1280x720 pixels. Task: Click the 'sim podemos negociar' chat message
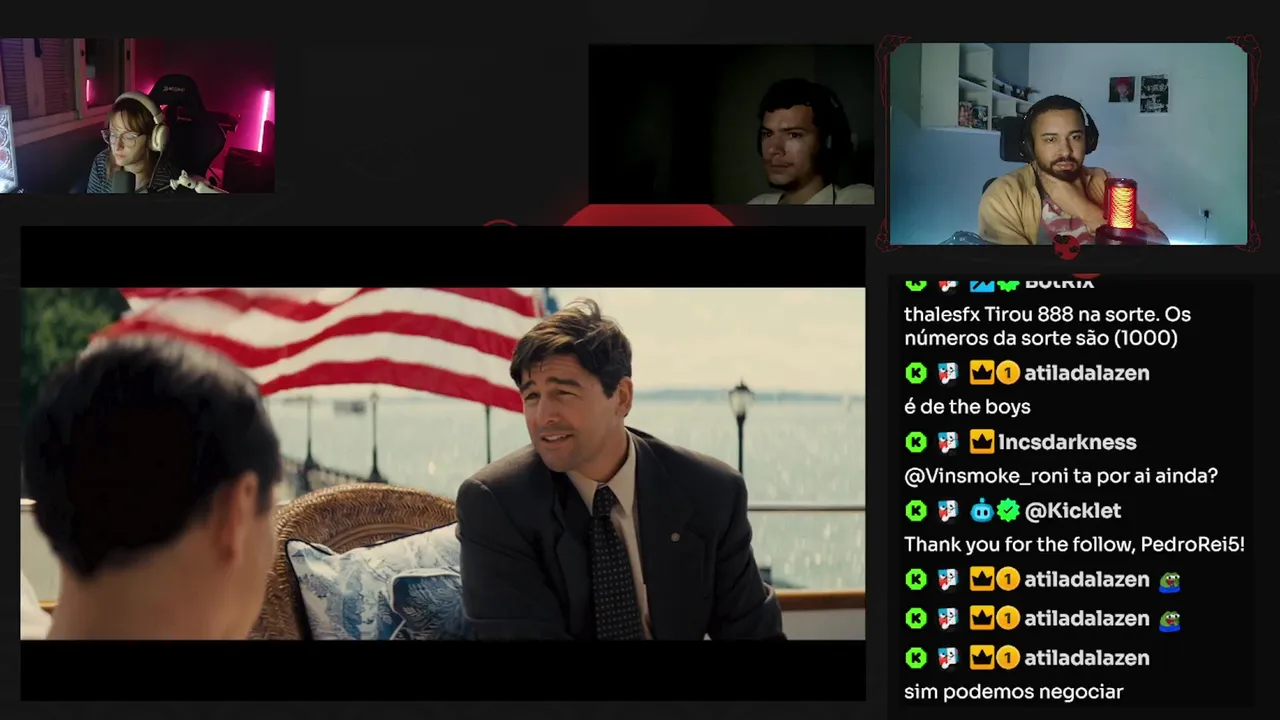coord(1014,691)
